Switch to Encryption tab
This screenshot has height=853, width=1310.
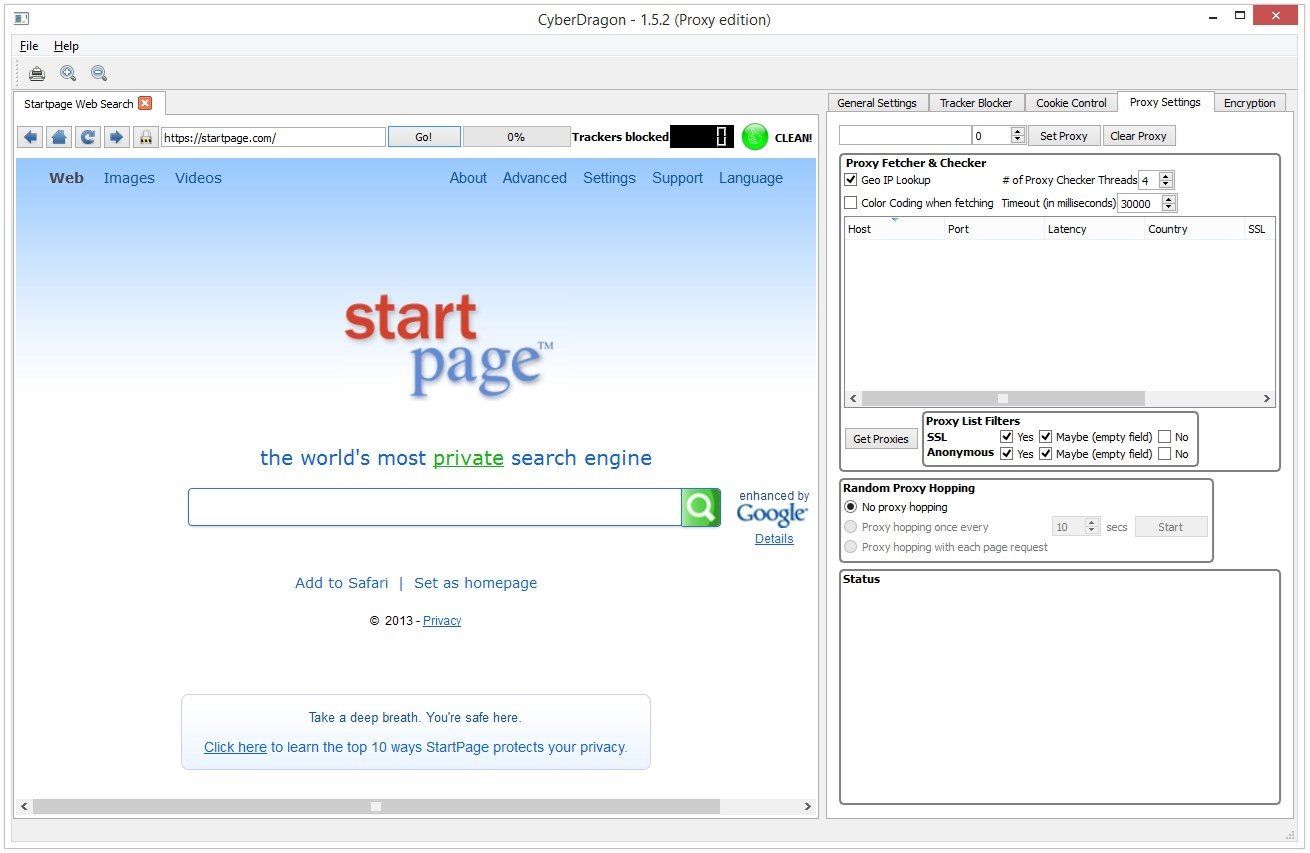1249,103
